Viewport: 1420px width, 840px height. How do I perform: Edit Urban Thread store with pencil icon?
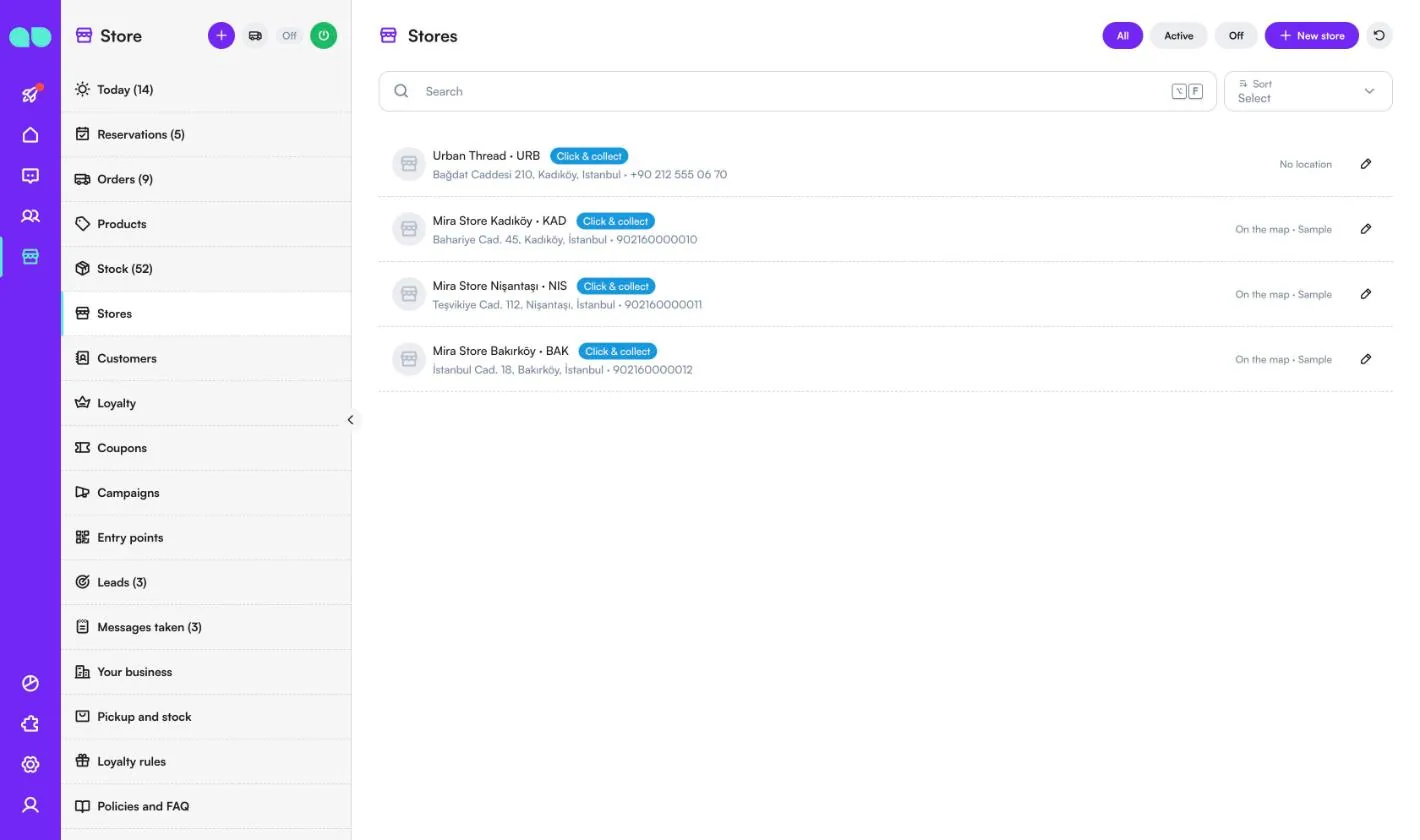coord(1366,164)
